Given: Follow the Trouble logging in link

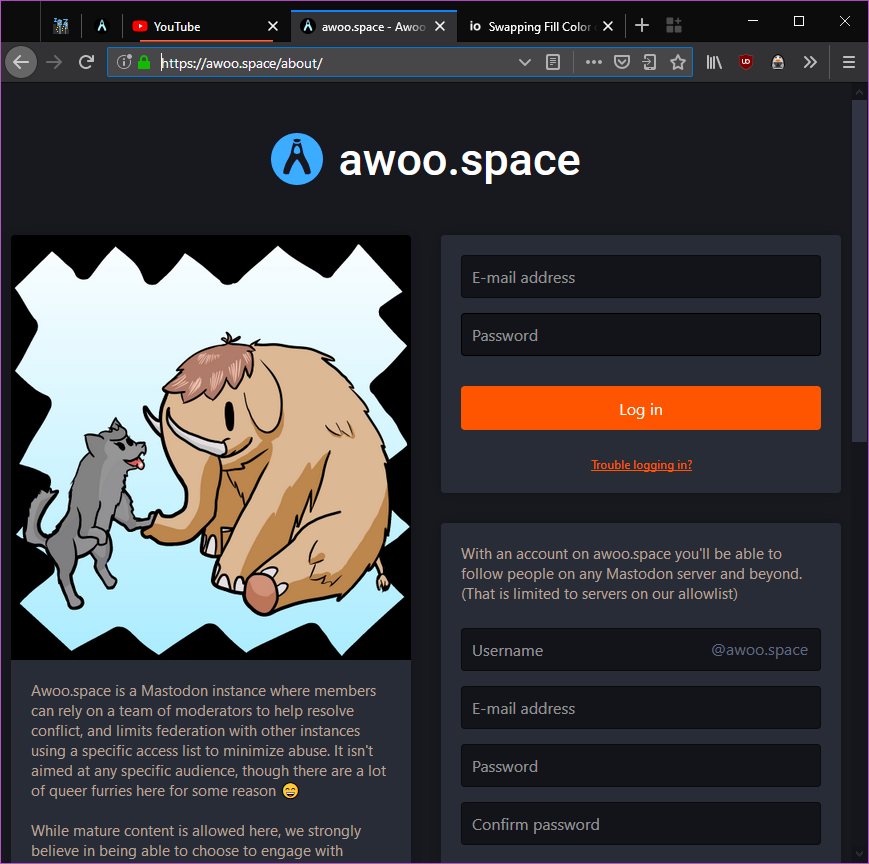Looking at the screenshot, I should [641, 465].
